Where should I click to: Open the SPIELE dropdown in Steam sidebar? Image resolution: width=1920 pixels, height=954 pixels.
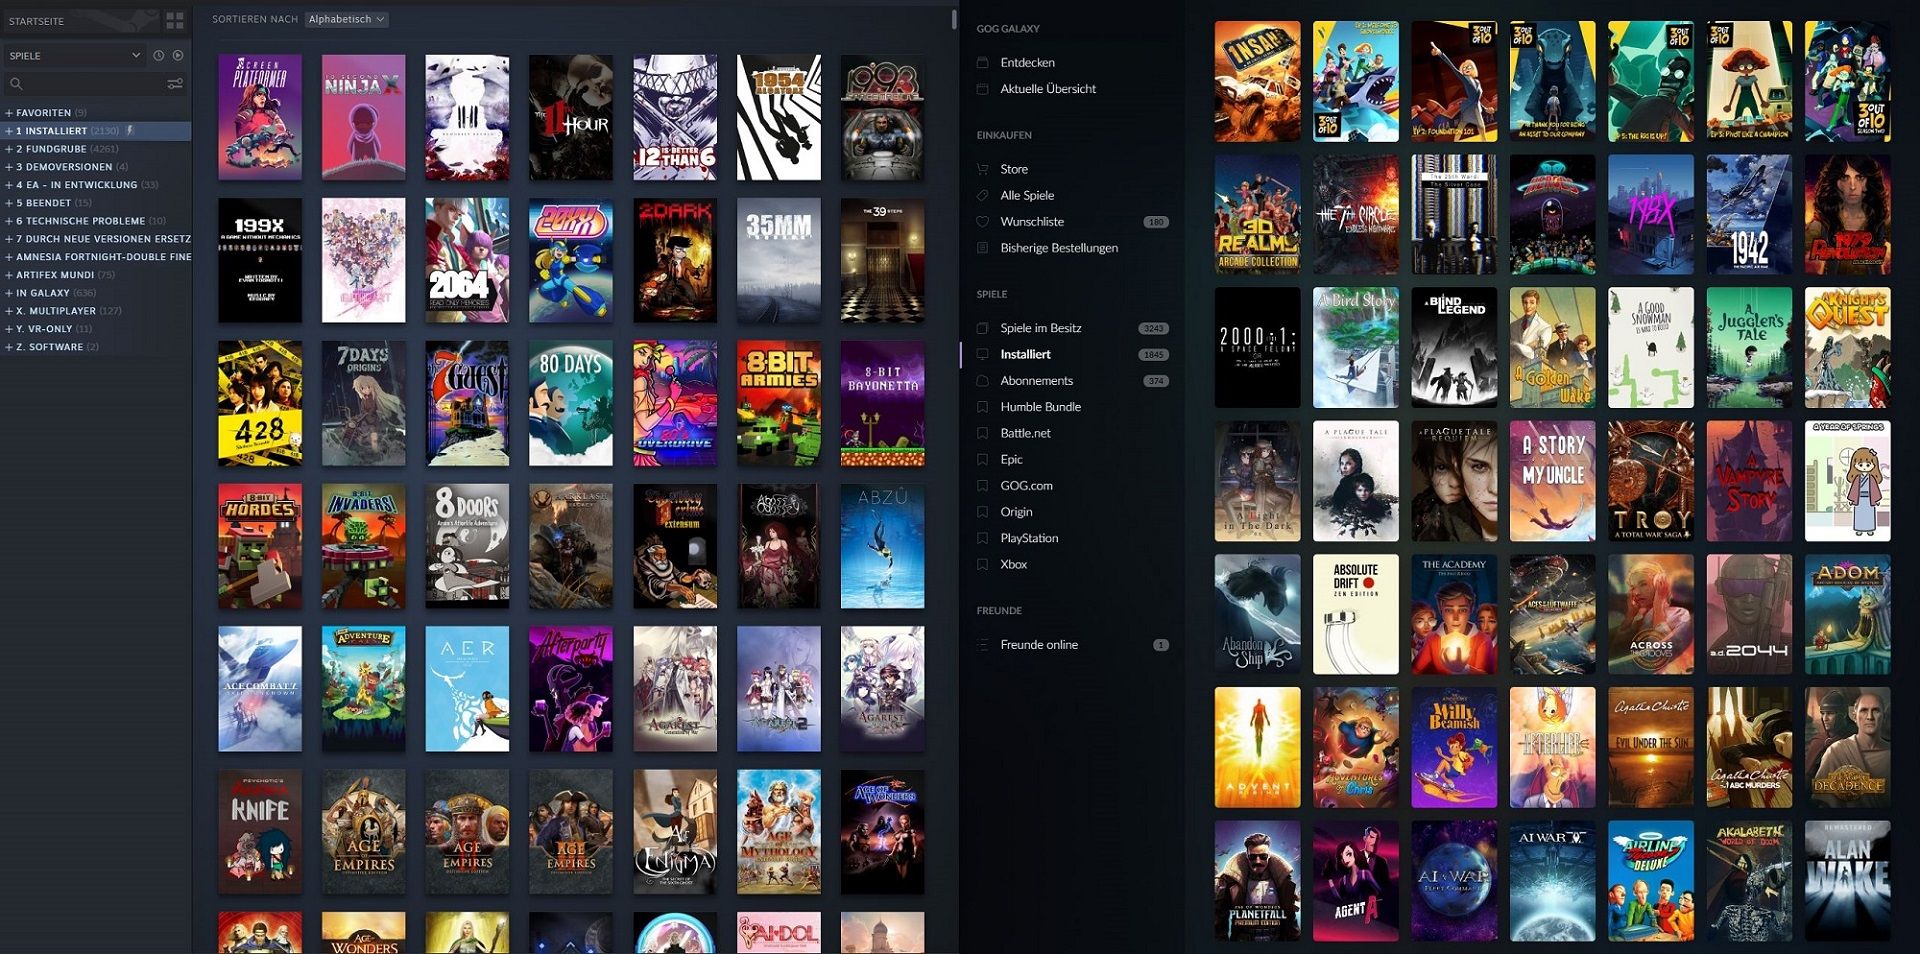(73, 56)
